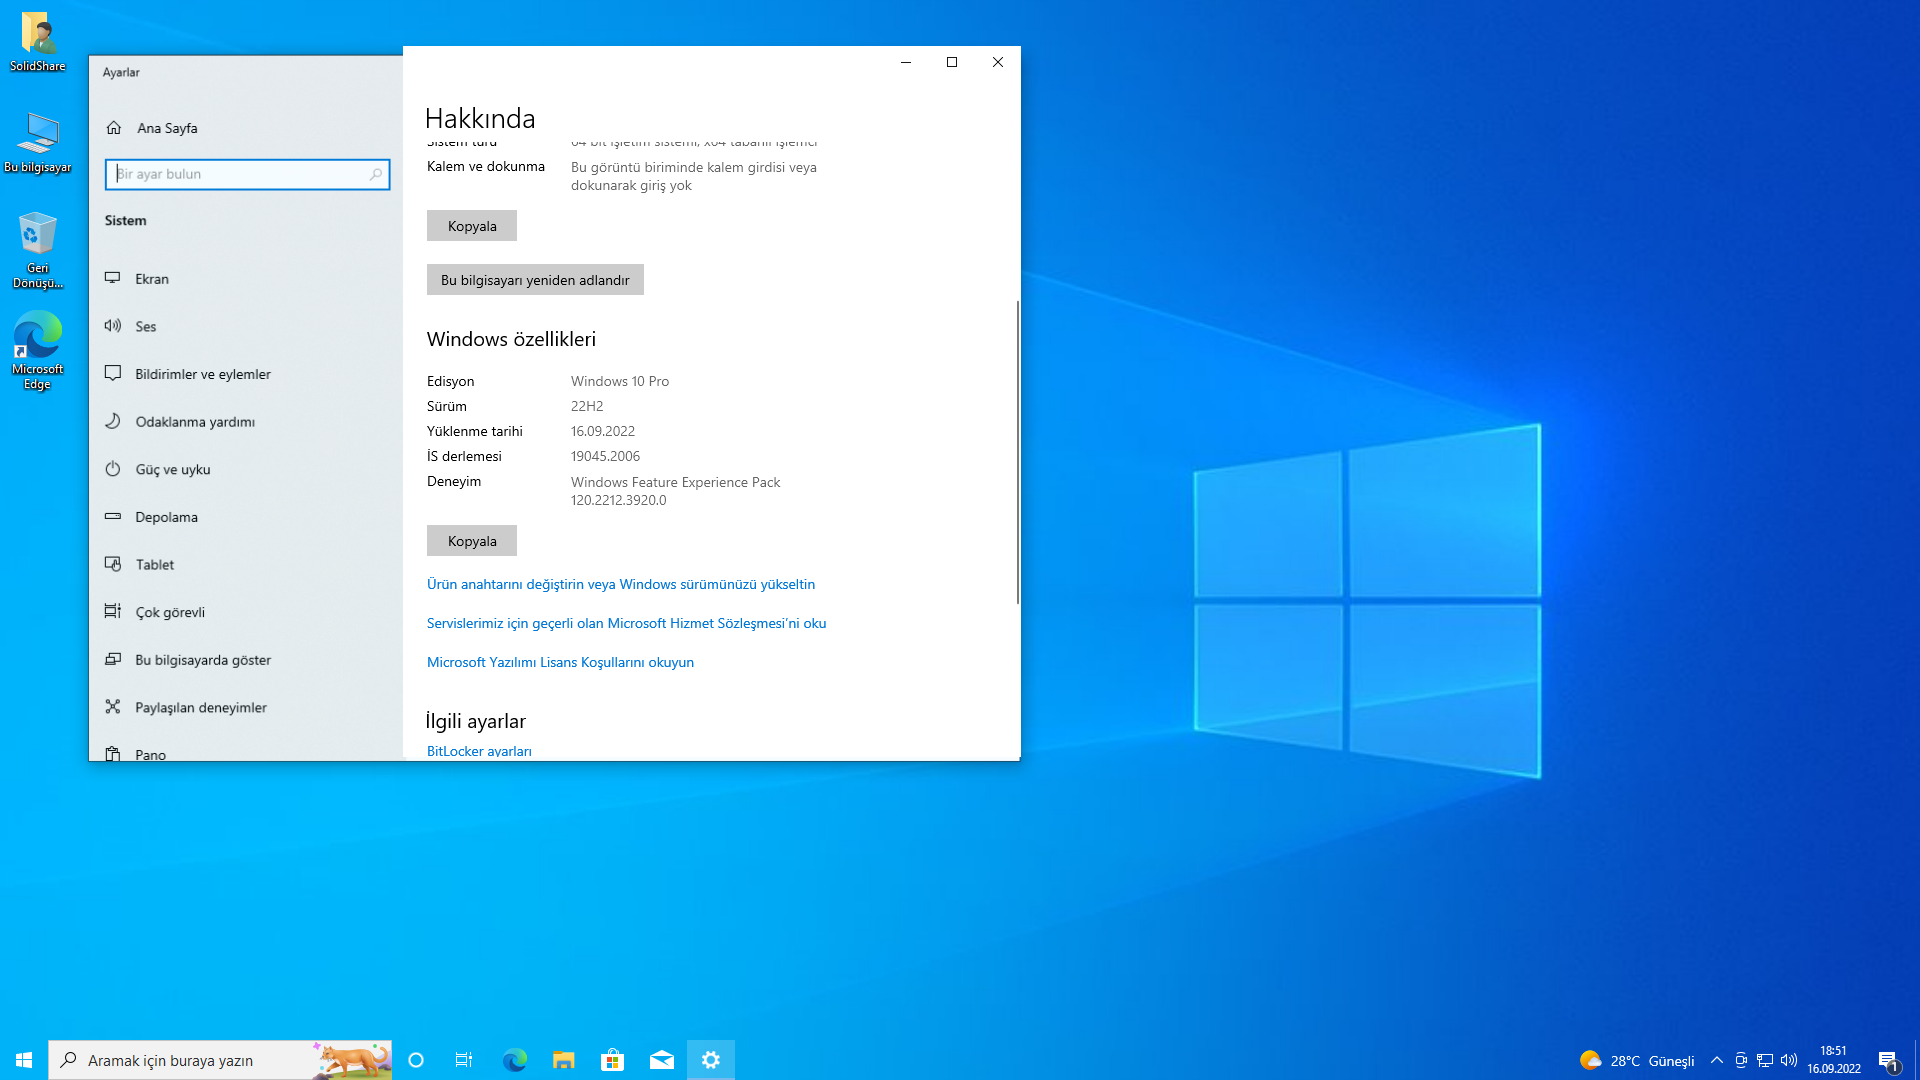Click Kopyala under device specifications

point(472,226)
